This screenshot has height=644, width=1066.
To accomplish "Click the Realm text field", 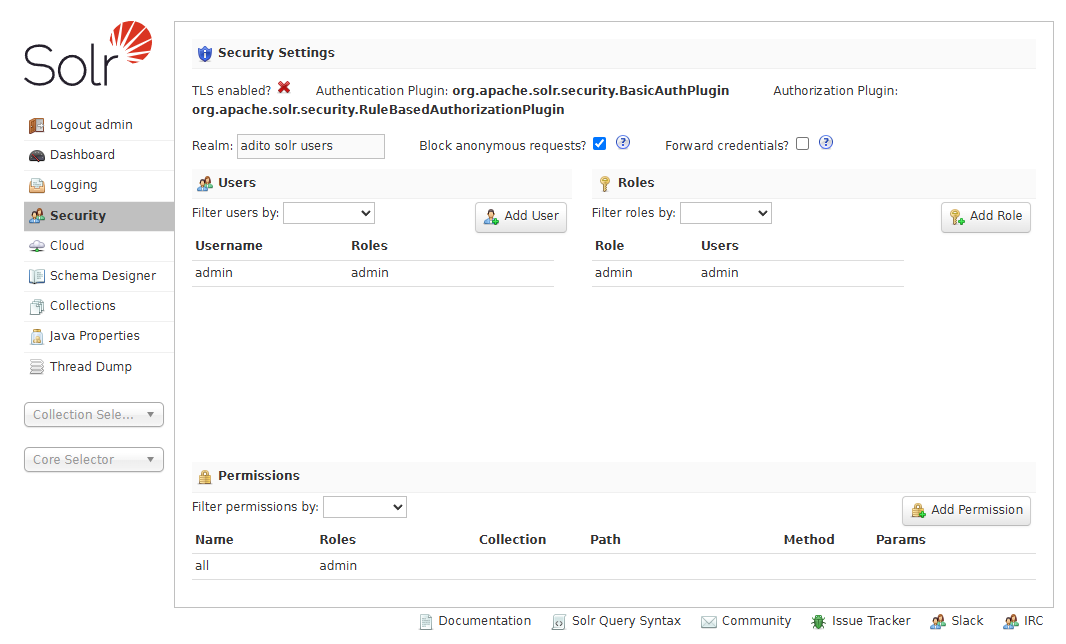I will click(x=310, y=146).
